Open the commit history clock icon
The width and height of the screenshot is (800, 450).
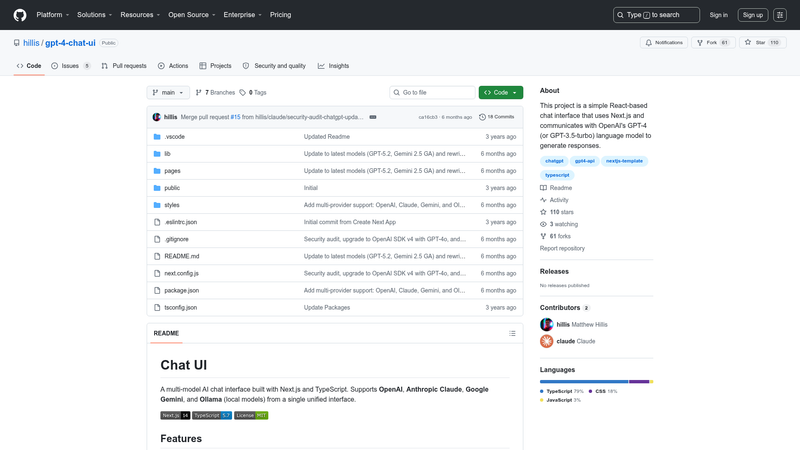482,117
